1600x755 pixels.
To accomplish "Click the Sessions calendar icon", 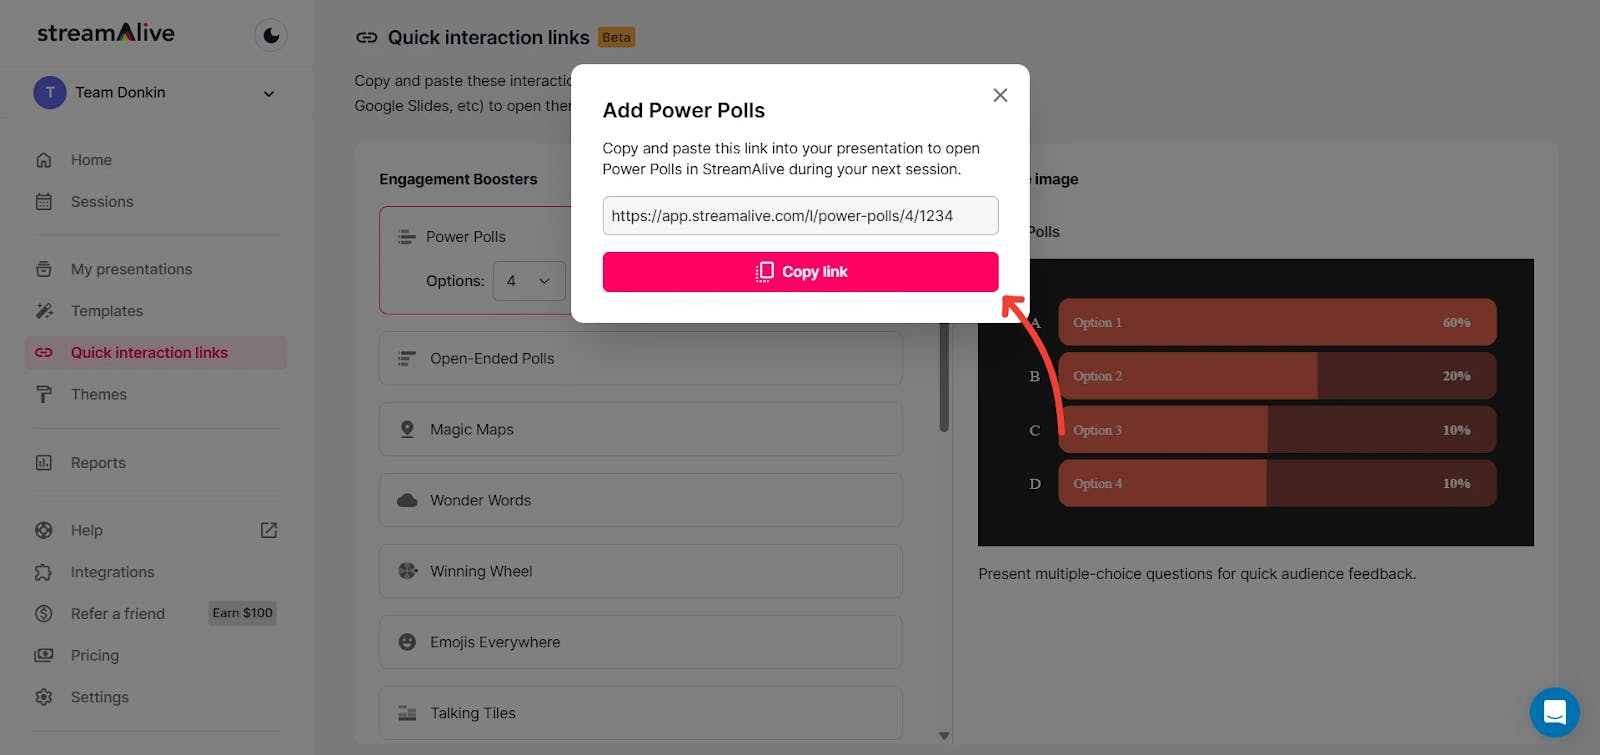I will (x=44, y=202).
